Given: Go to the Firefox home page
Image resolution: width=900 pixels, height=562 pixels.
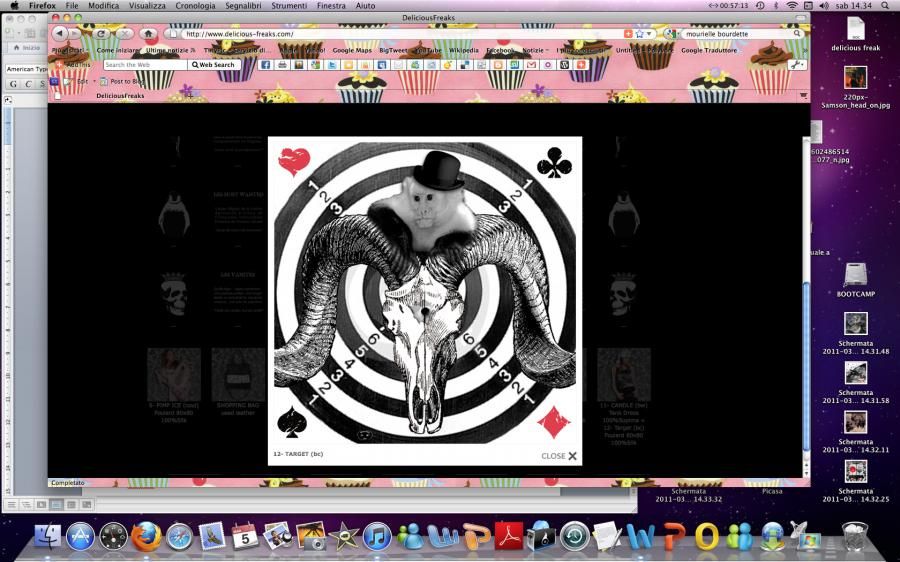Looking at the screenshot, I should point(149,34).
